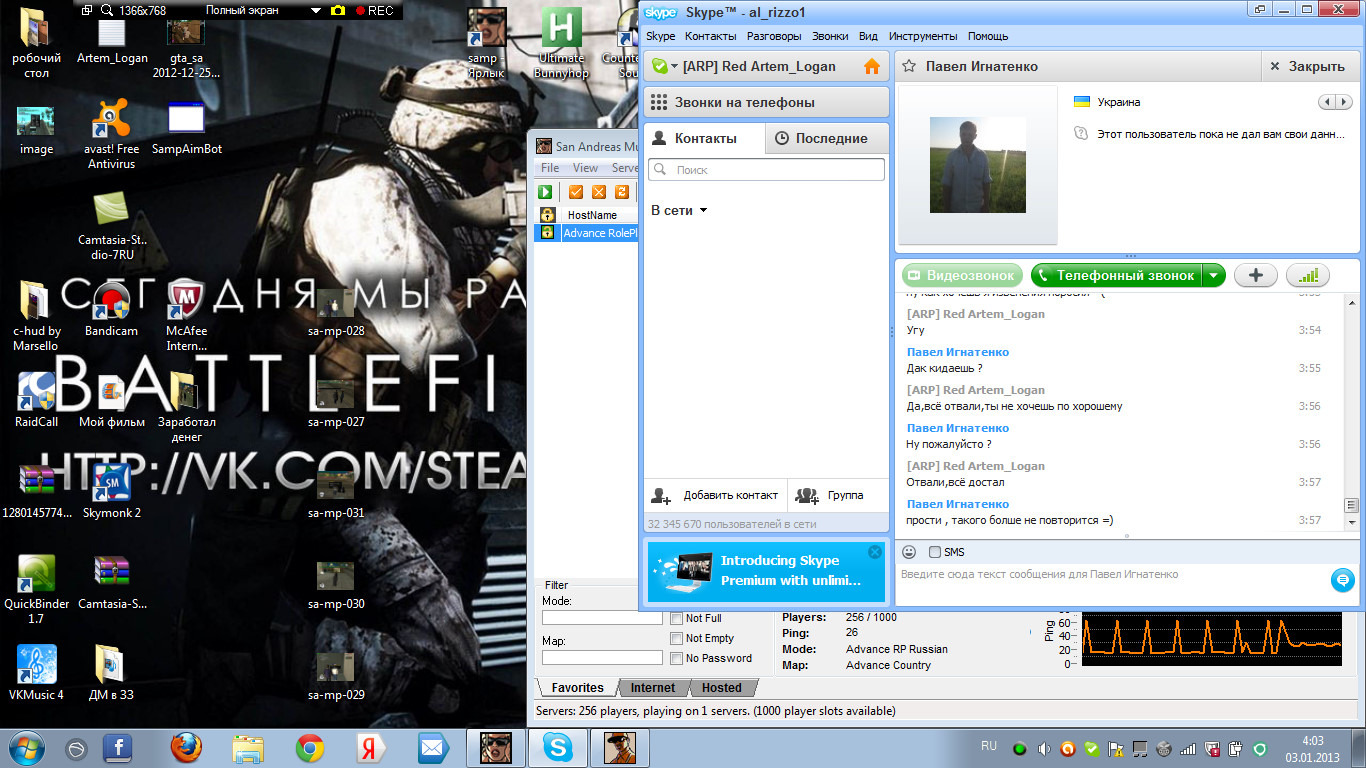Click the Телефонный звонок call button

pos(1115,275)
